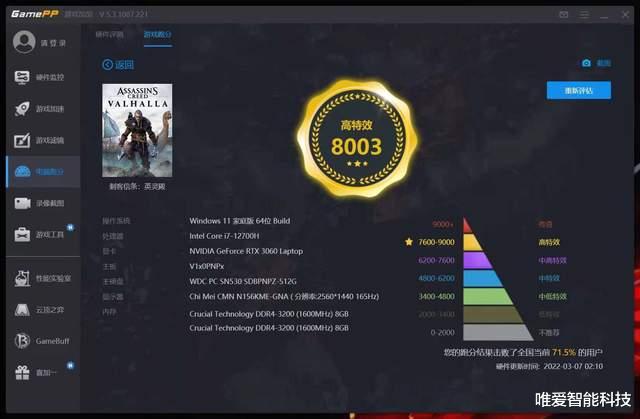Click the red top tier of pyramid
The width and height of the screenshot is (640, 419).
[467, 226]
